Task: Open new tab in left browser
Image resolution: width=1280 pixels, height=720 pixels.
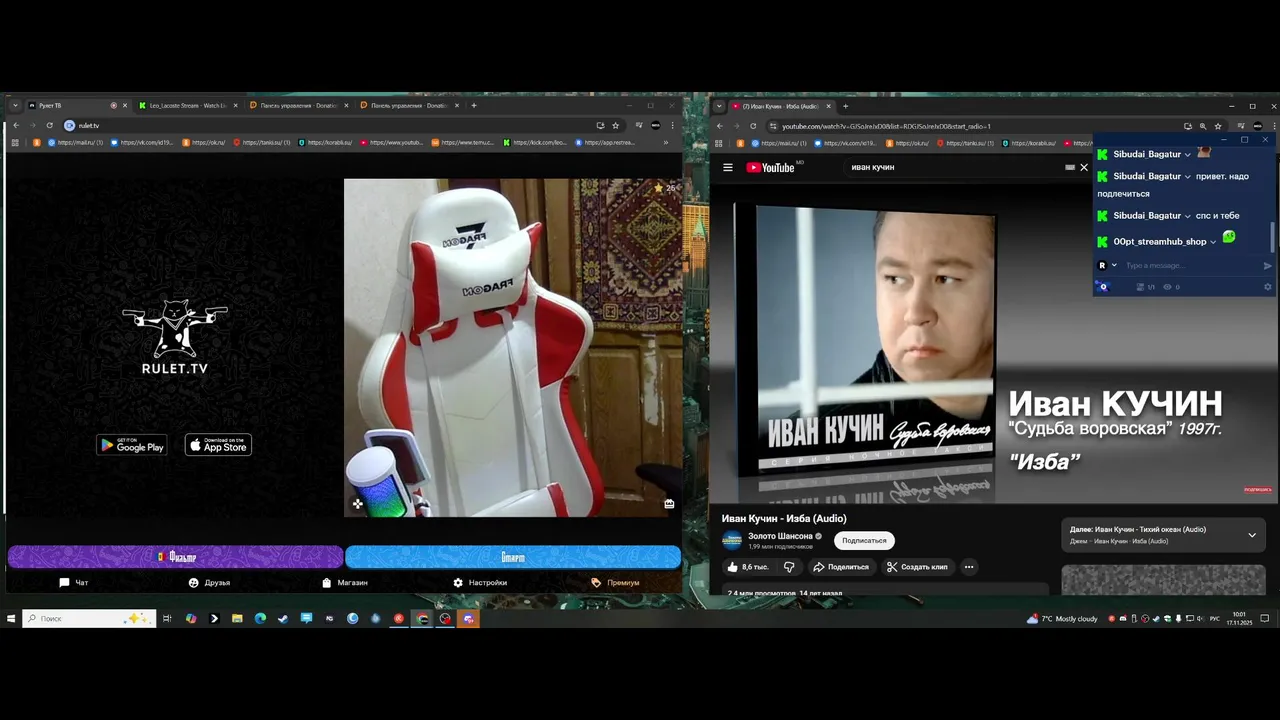Action: [474, 105]
